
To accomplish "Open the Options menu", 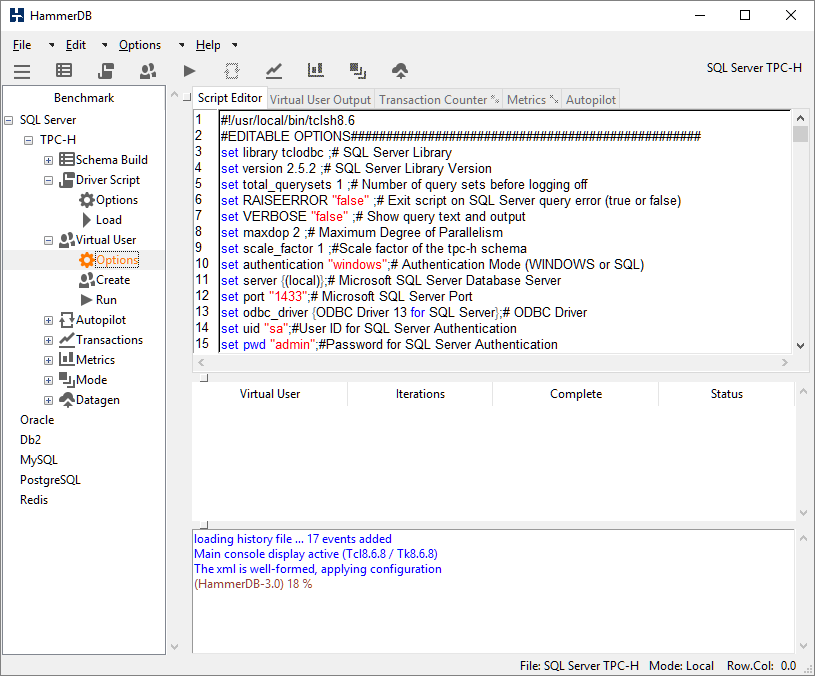I will click(140, 45).
